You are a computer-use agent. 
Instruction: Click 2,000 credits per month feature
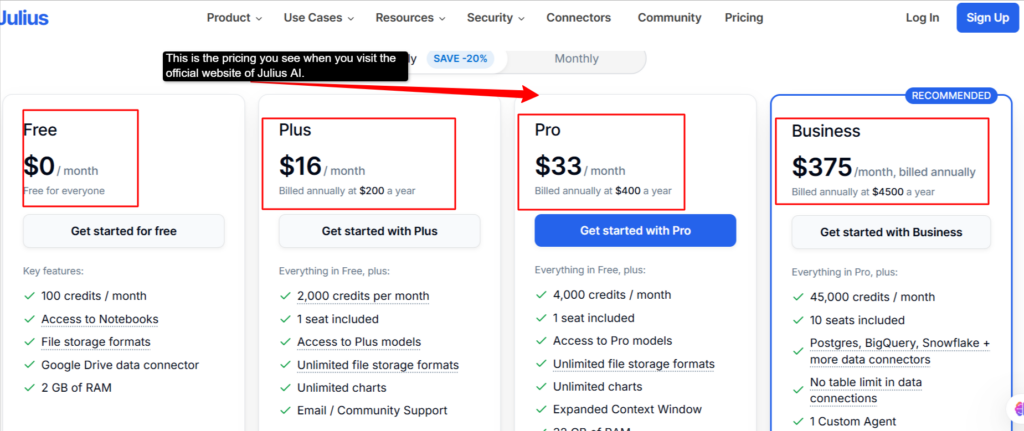pyautogui.click(x=363, y=296)
